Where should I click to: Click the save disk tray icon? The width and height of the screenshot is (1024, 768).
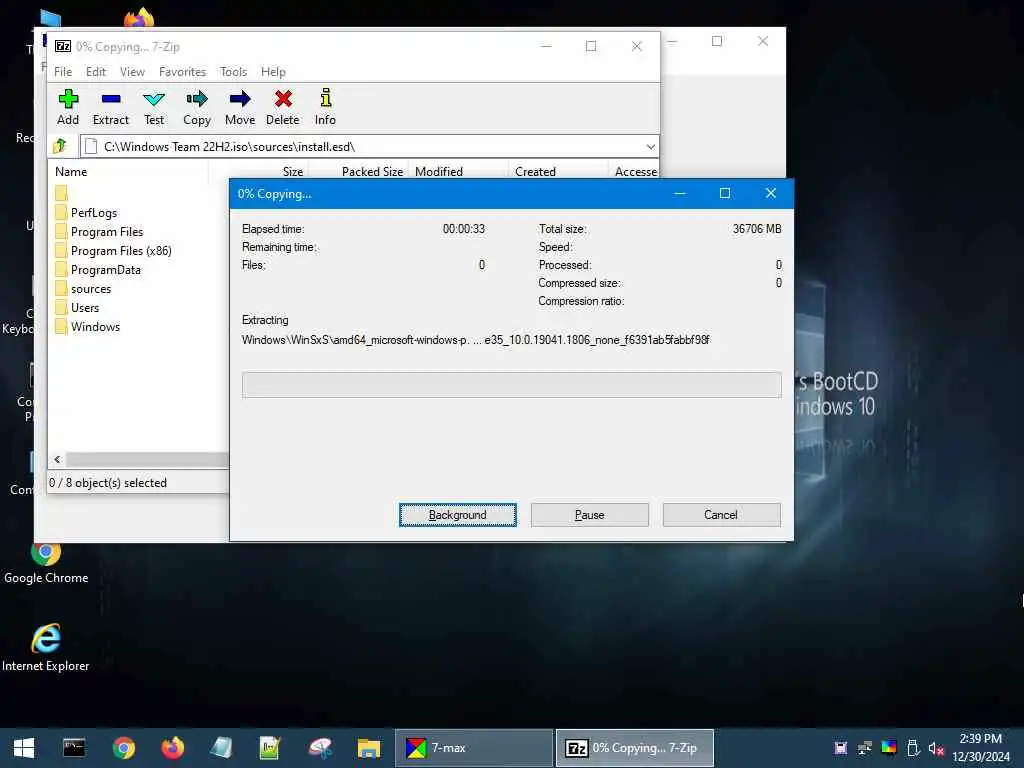pyautogui.click(x=840, y=748)
